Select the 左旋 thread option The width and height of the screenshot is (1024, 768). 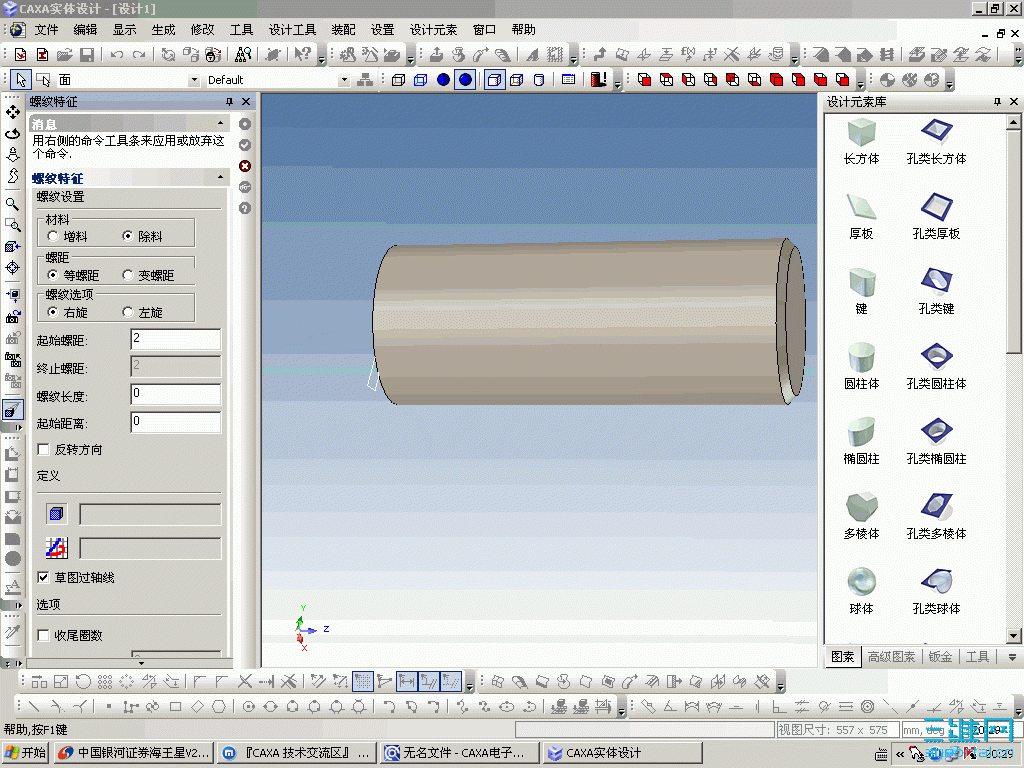(128, 312)
